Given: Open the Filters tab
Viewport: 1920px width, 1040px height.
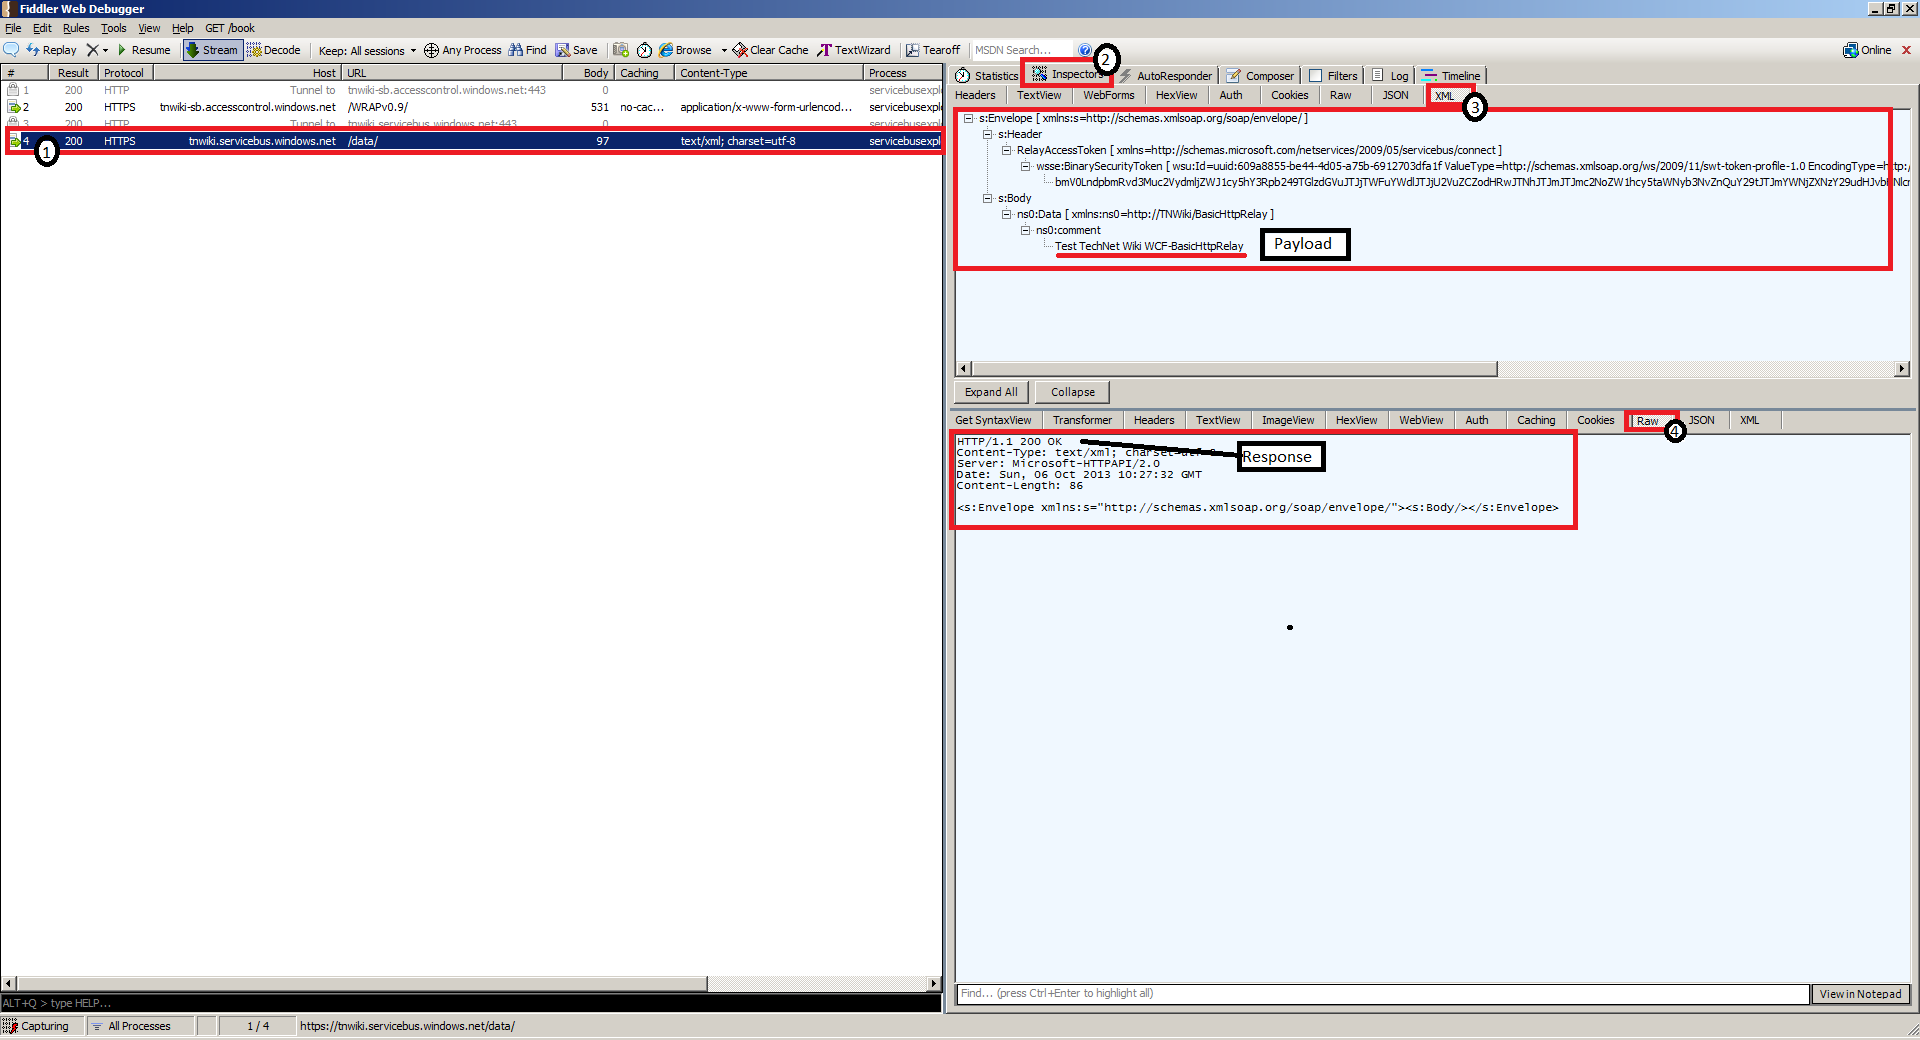Looking at the screenshot, I should click(1333, 76).
